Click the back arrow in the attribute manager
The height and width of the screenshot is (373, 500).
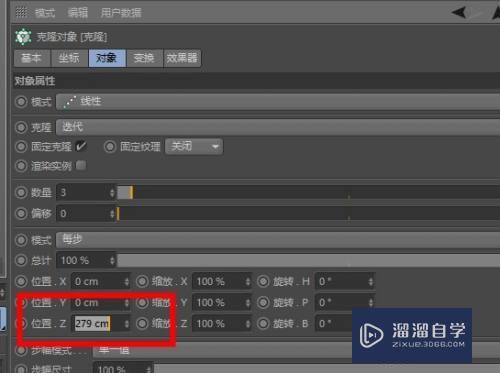pos(459,13)
